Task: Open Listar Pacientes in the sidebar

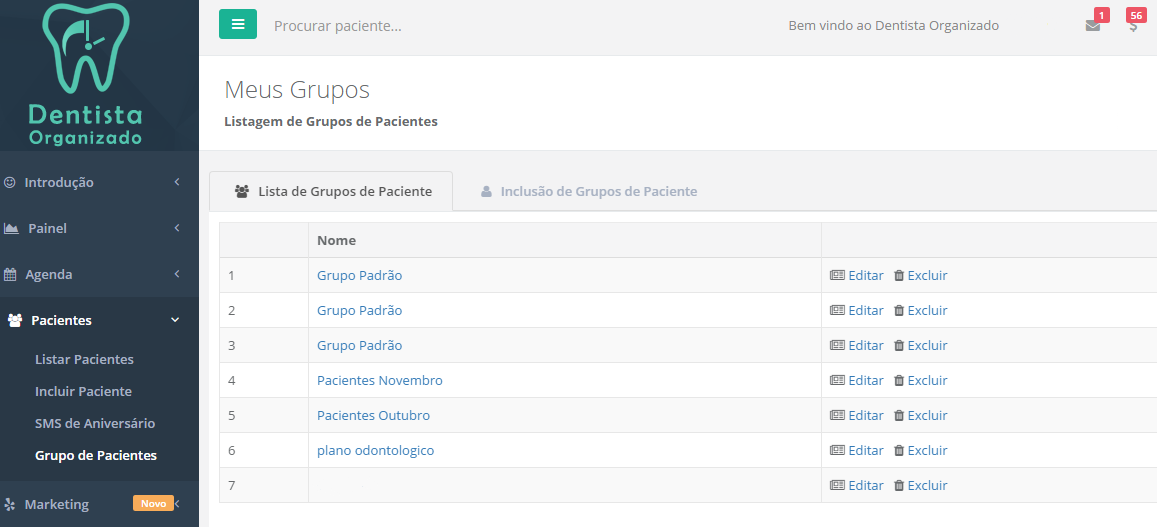Action: (84, 359)
